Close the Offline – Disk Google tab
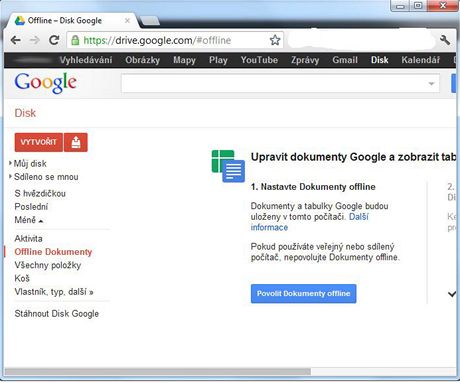460x383 pixels. pyautogui.click(x=127, y=21)
